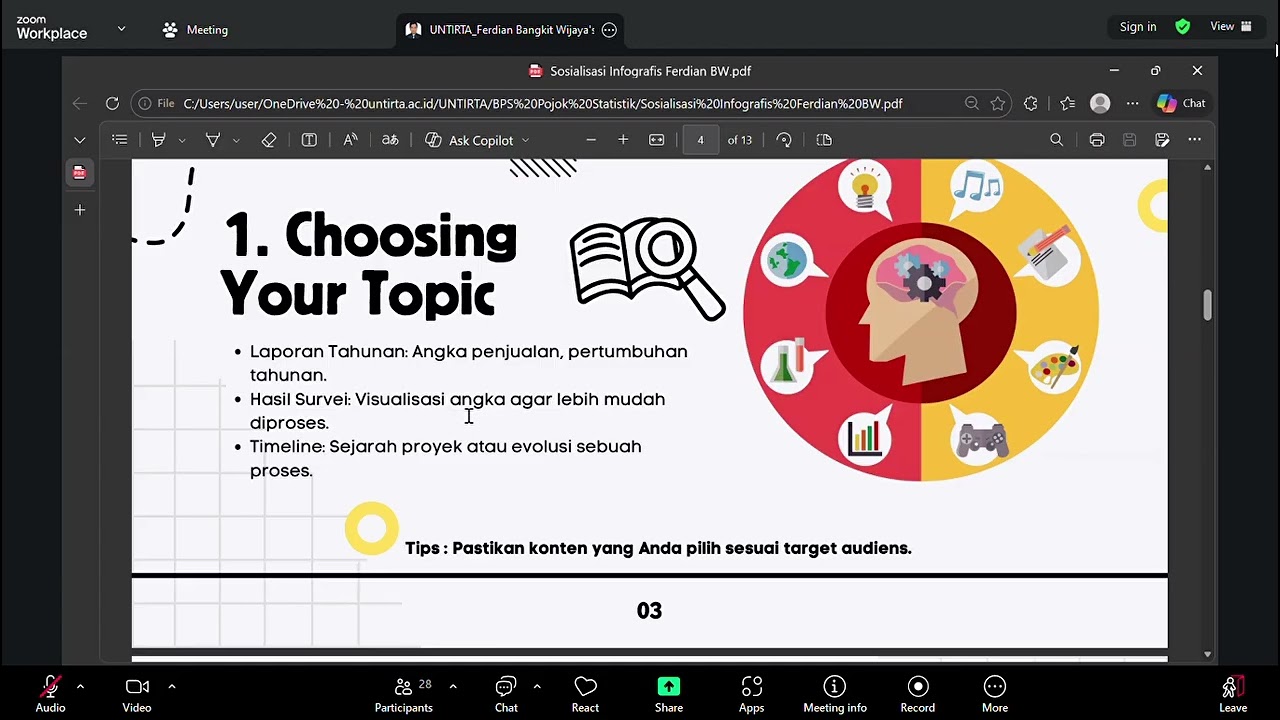The width and height of the screenshot is (1280, 720).
Task: Change the View layout
Action: [x=1231, y=27]
